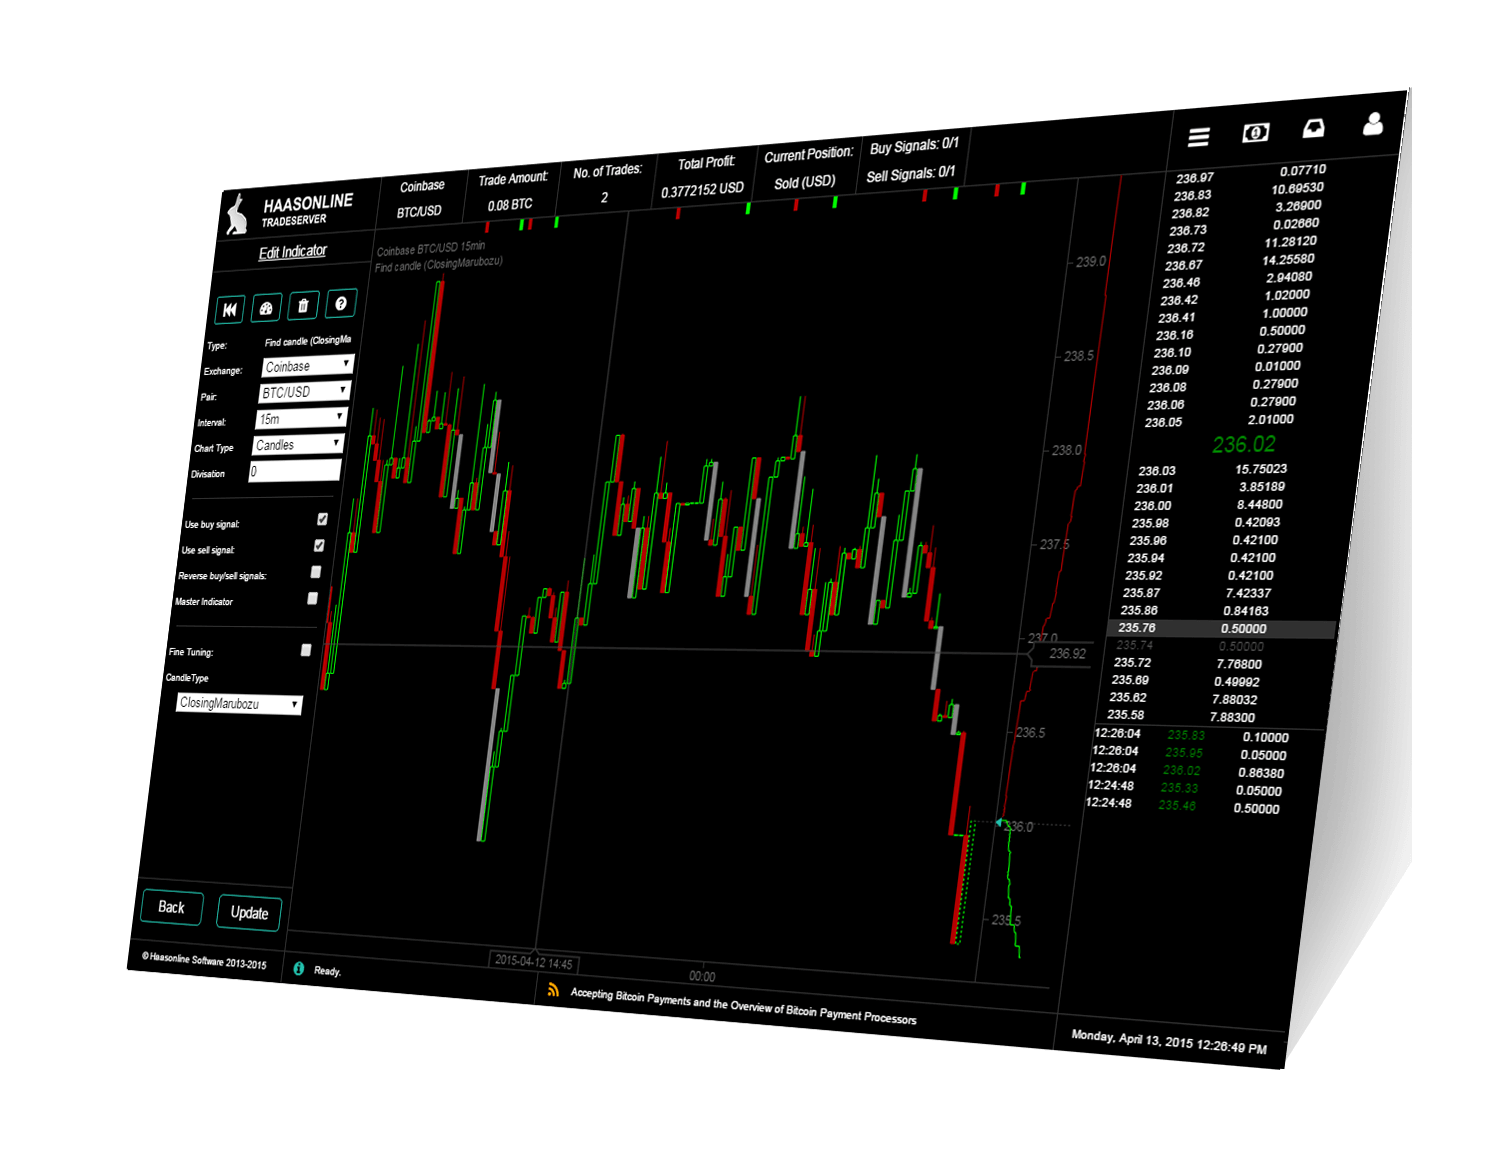This screenshot has height=1167, width=1512.
Task: Click the Haasonline Software 2013-2015 copyright text
Action: point(205,961)
